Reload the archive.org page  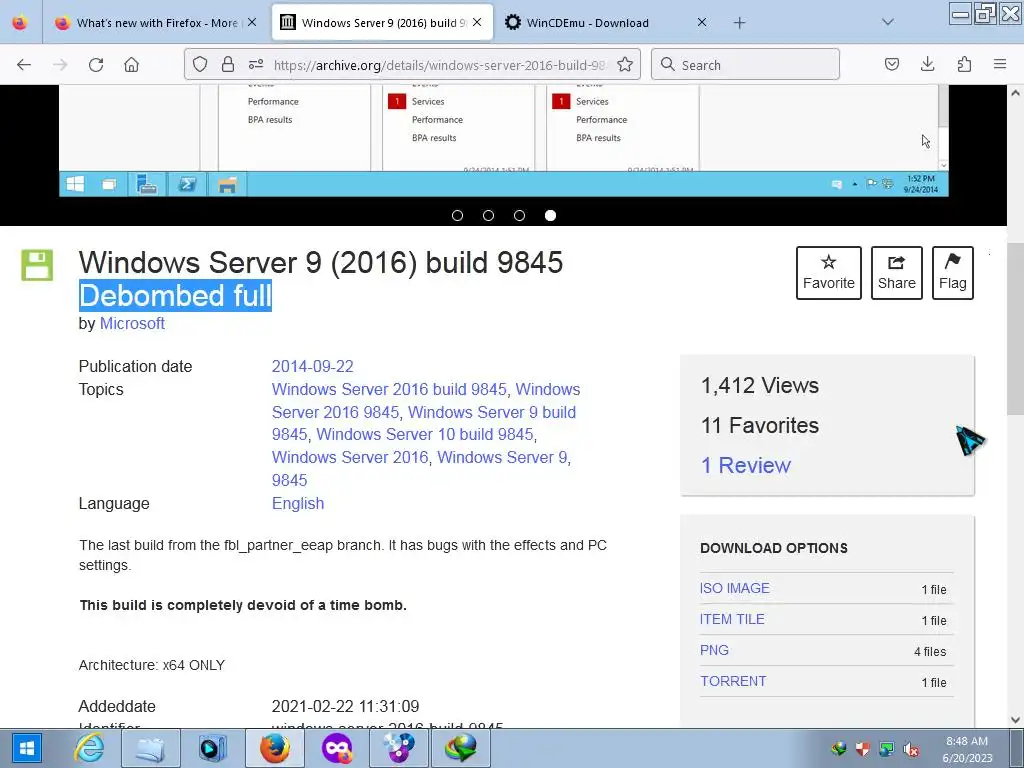(96, 65)
